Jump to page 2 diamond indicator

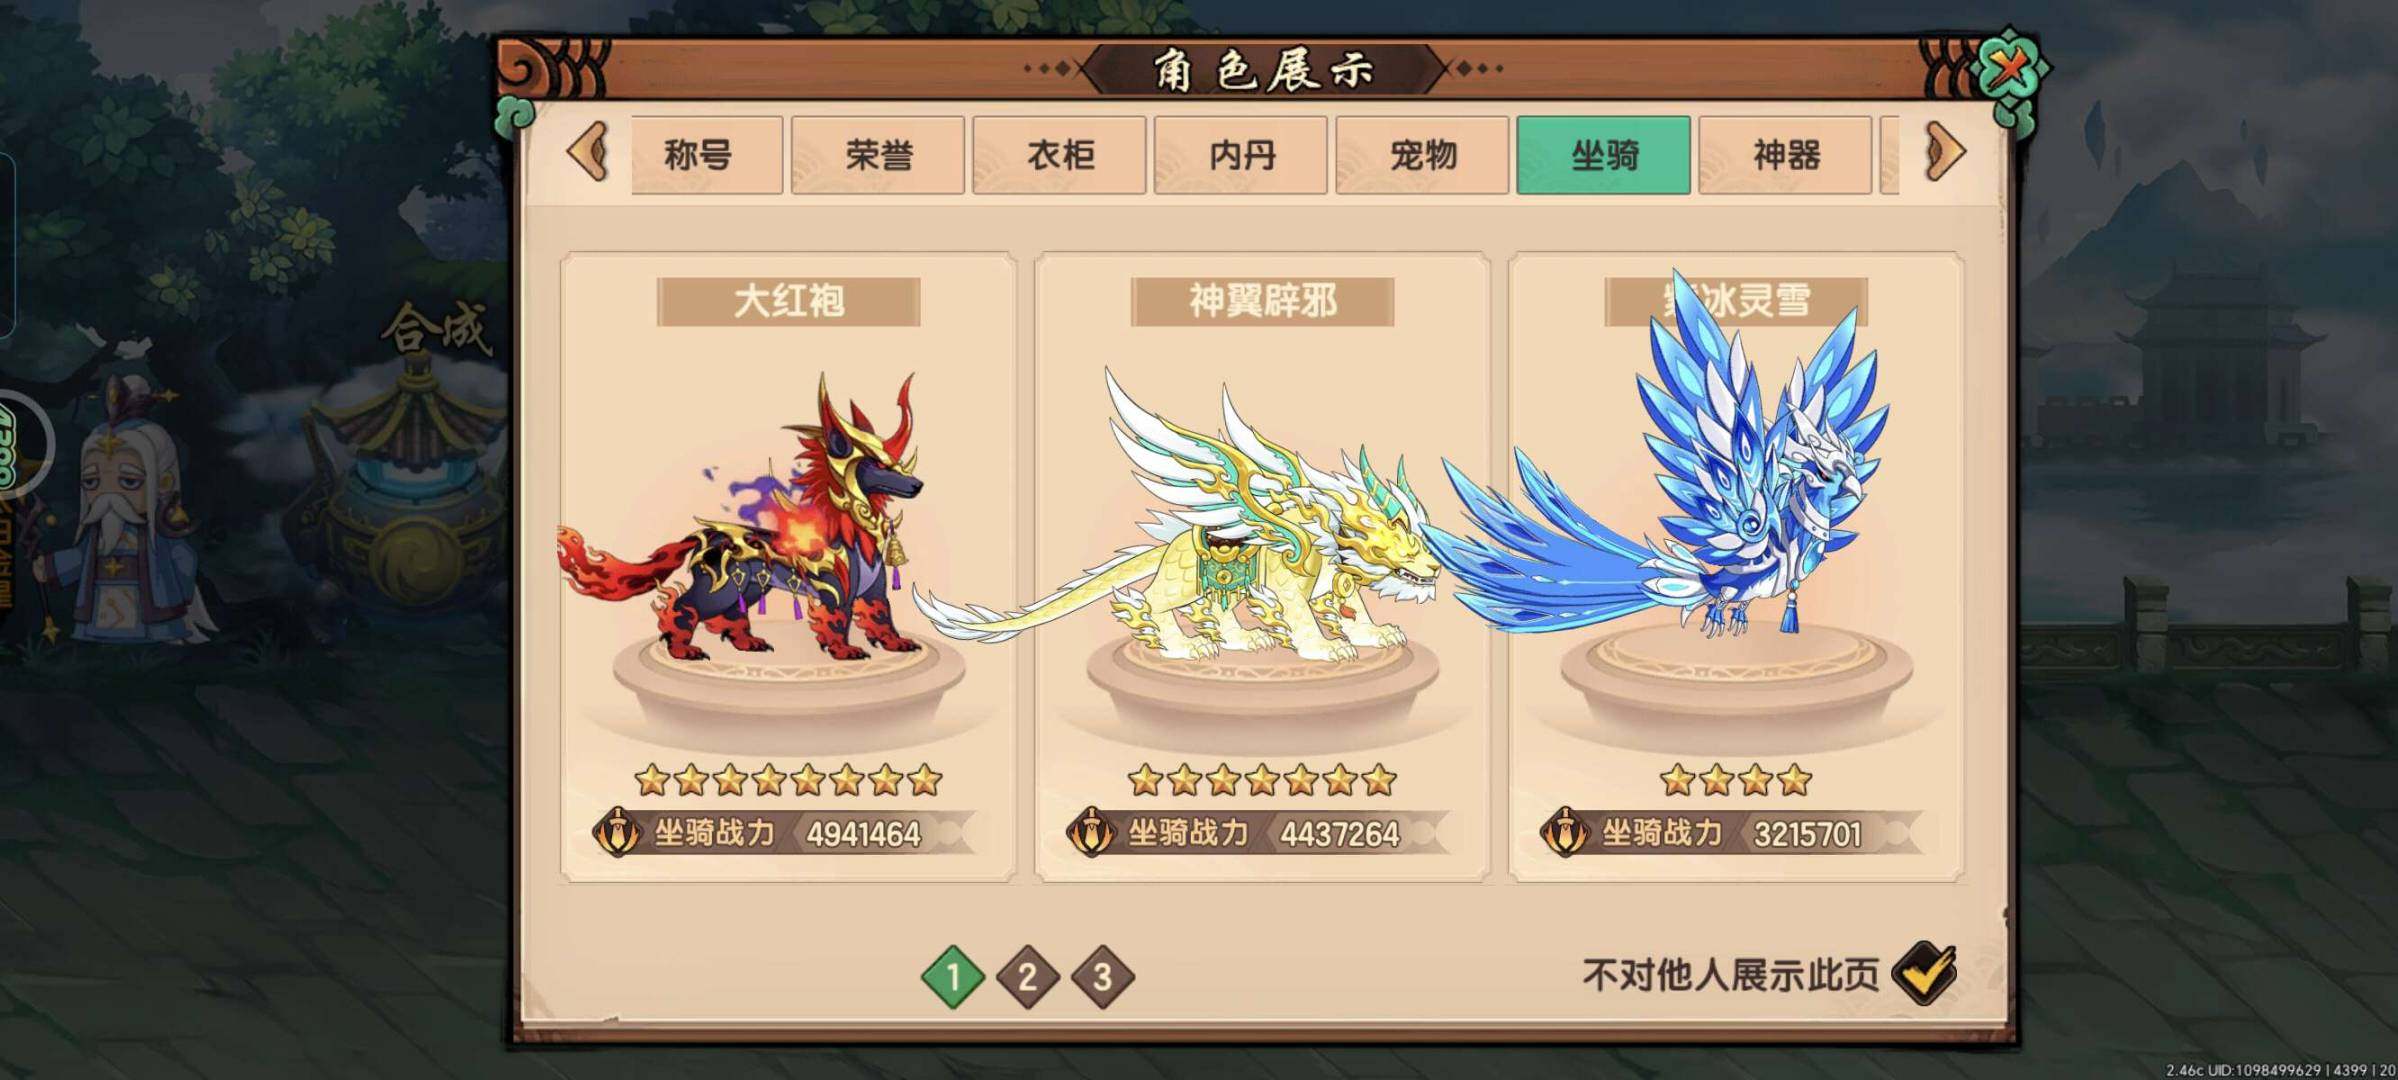(1027, 976)
